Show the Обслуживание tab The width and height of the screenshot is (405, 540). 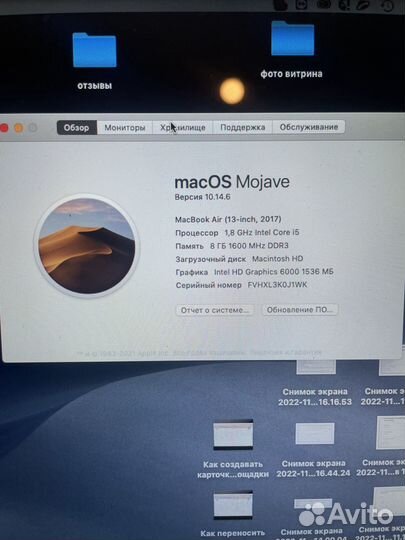[309, 127]
